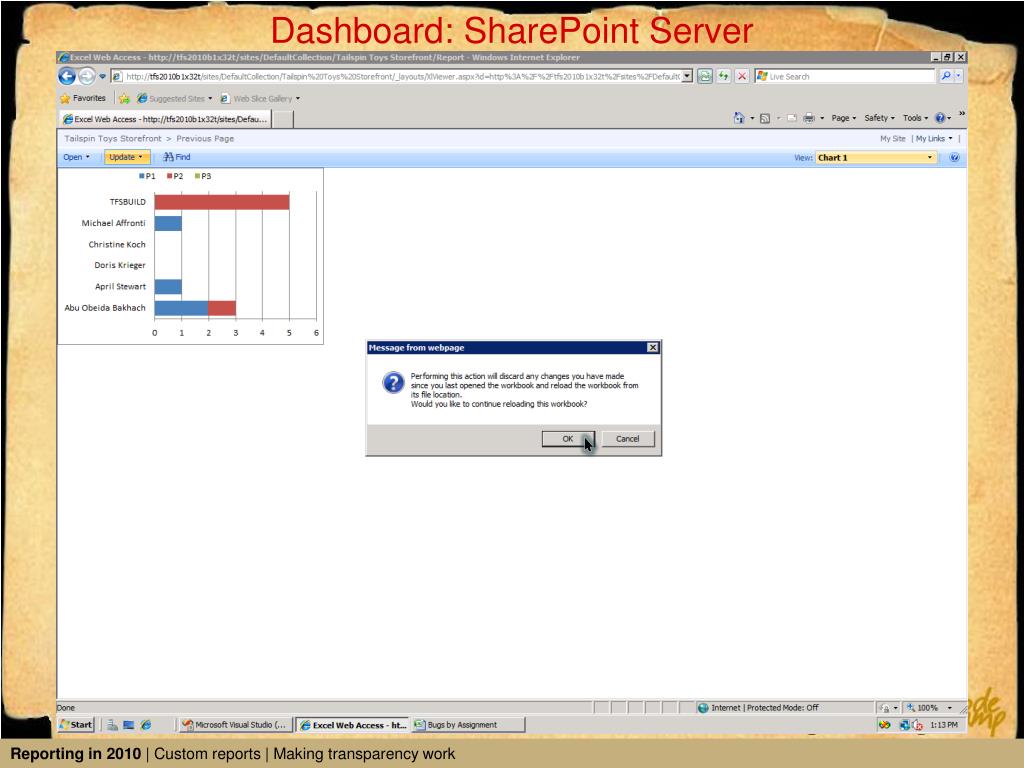Click the red Stop loading icon
The width and height of the screenshot is (1024, 768).
[x=742, y=76]
